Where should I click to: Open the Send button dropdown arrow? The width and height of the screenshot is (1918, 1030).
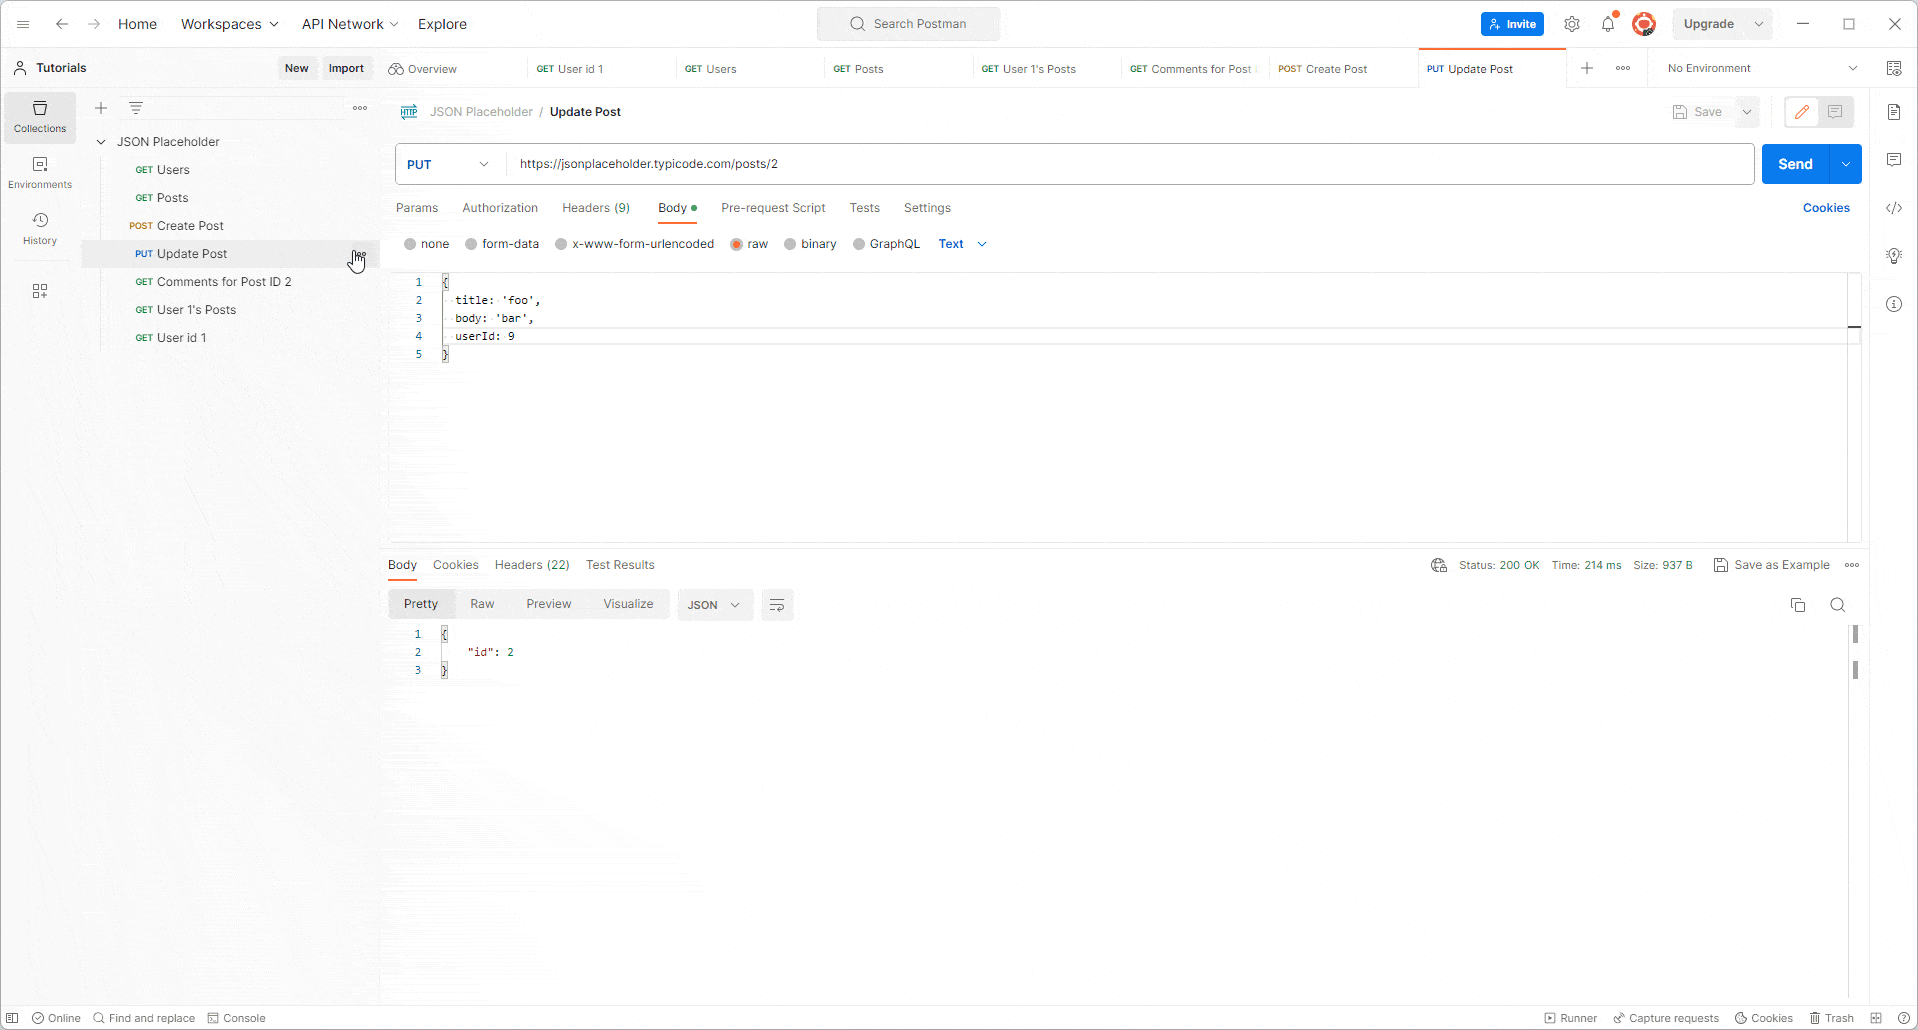point(1846,164)
